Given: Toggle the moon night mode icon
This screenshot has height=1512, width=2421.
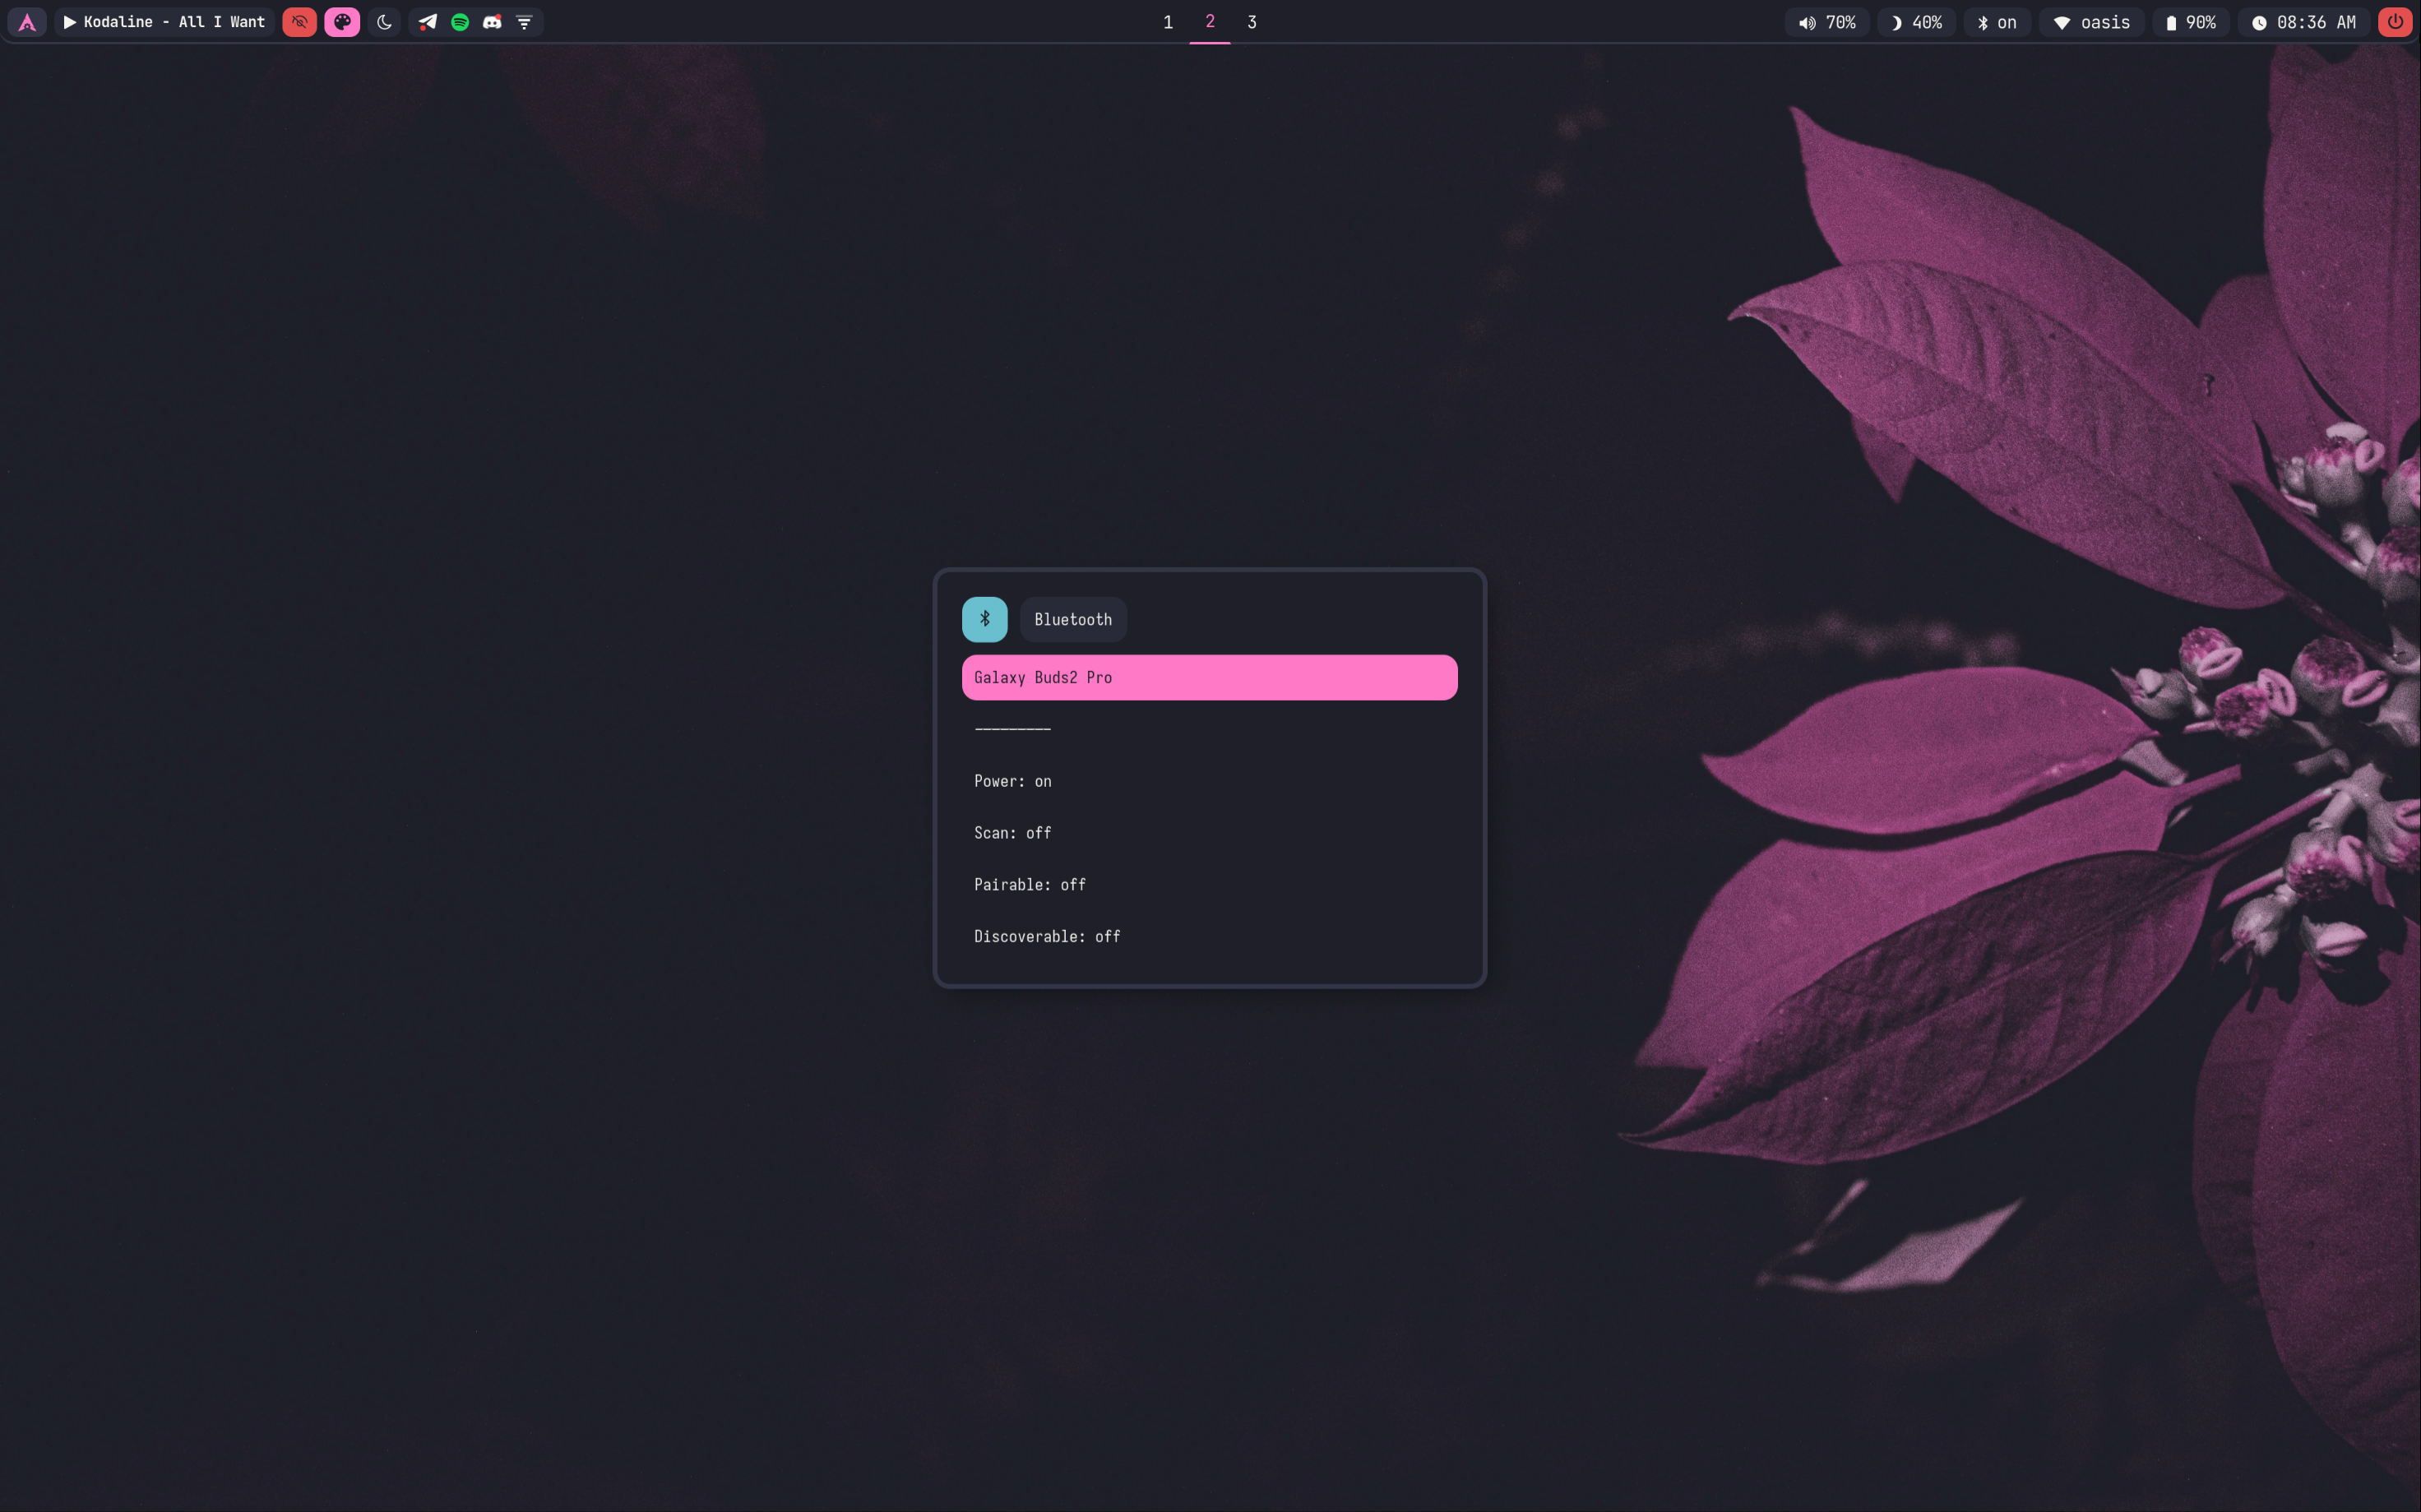Looking at the screenshot, I should (384, 22).
